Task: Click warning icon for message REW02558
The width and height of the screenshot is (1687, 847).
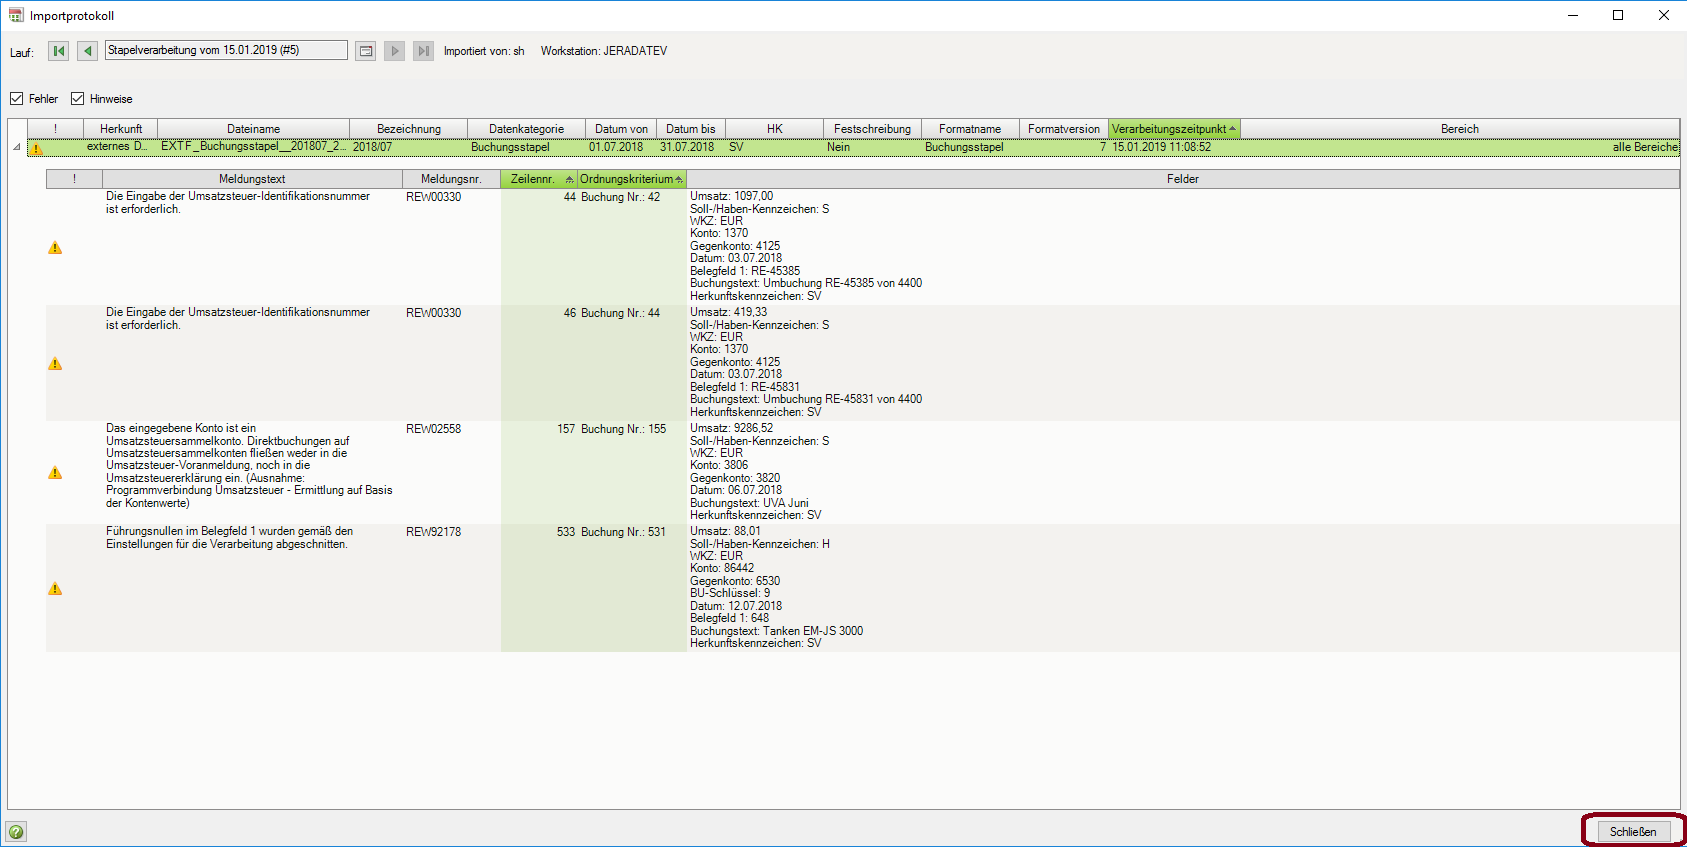Action: [x=55, y=473]
